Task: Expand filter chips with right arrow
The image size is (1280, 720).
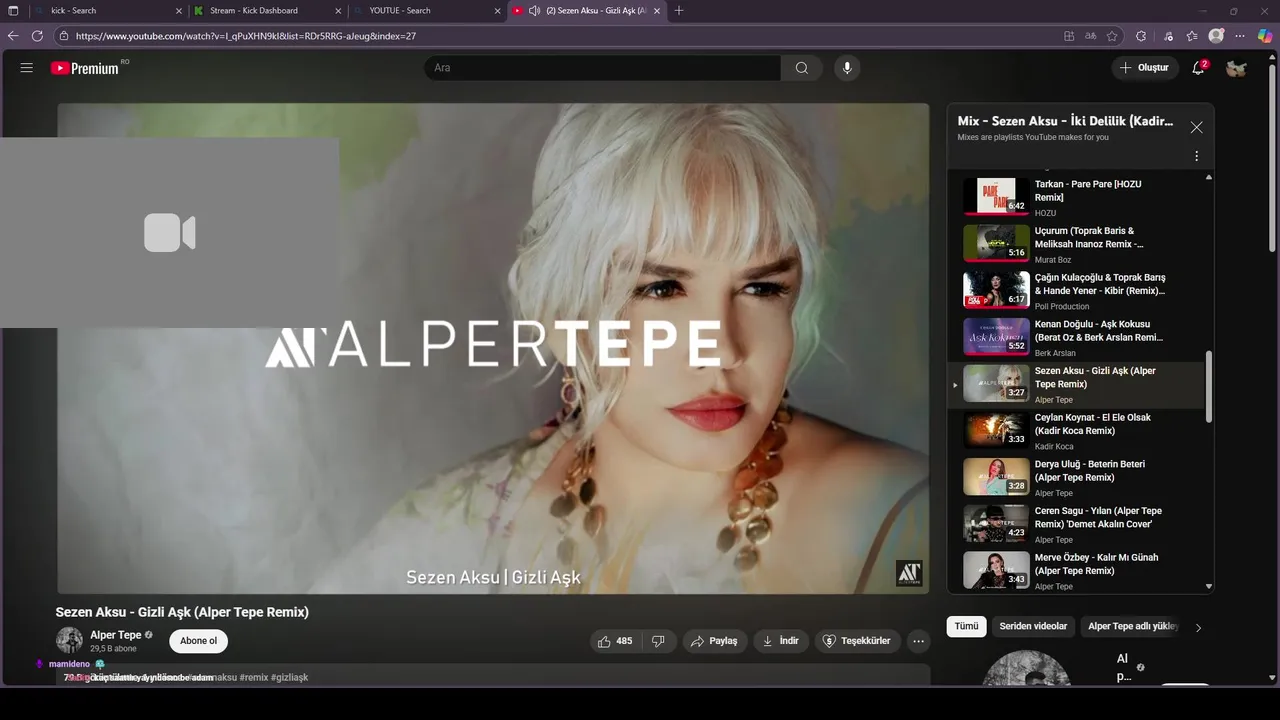Action: point(1198,627)
